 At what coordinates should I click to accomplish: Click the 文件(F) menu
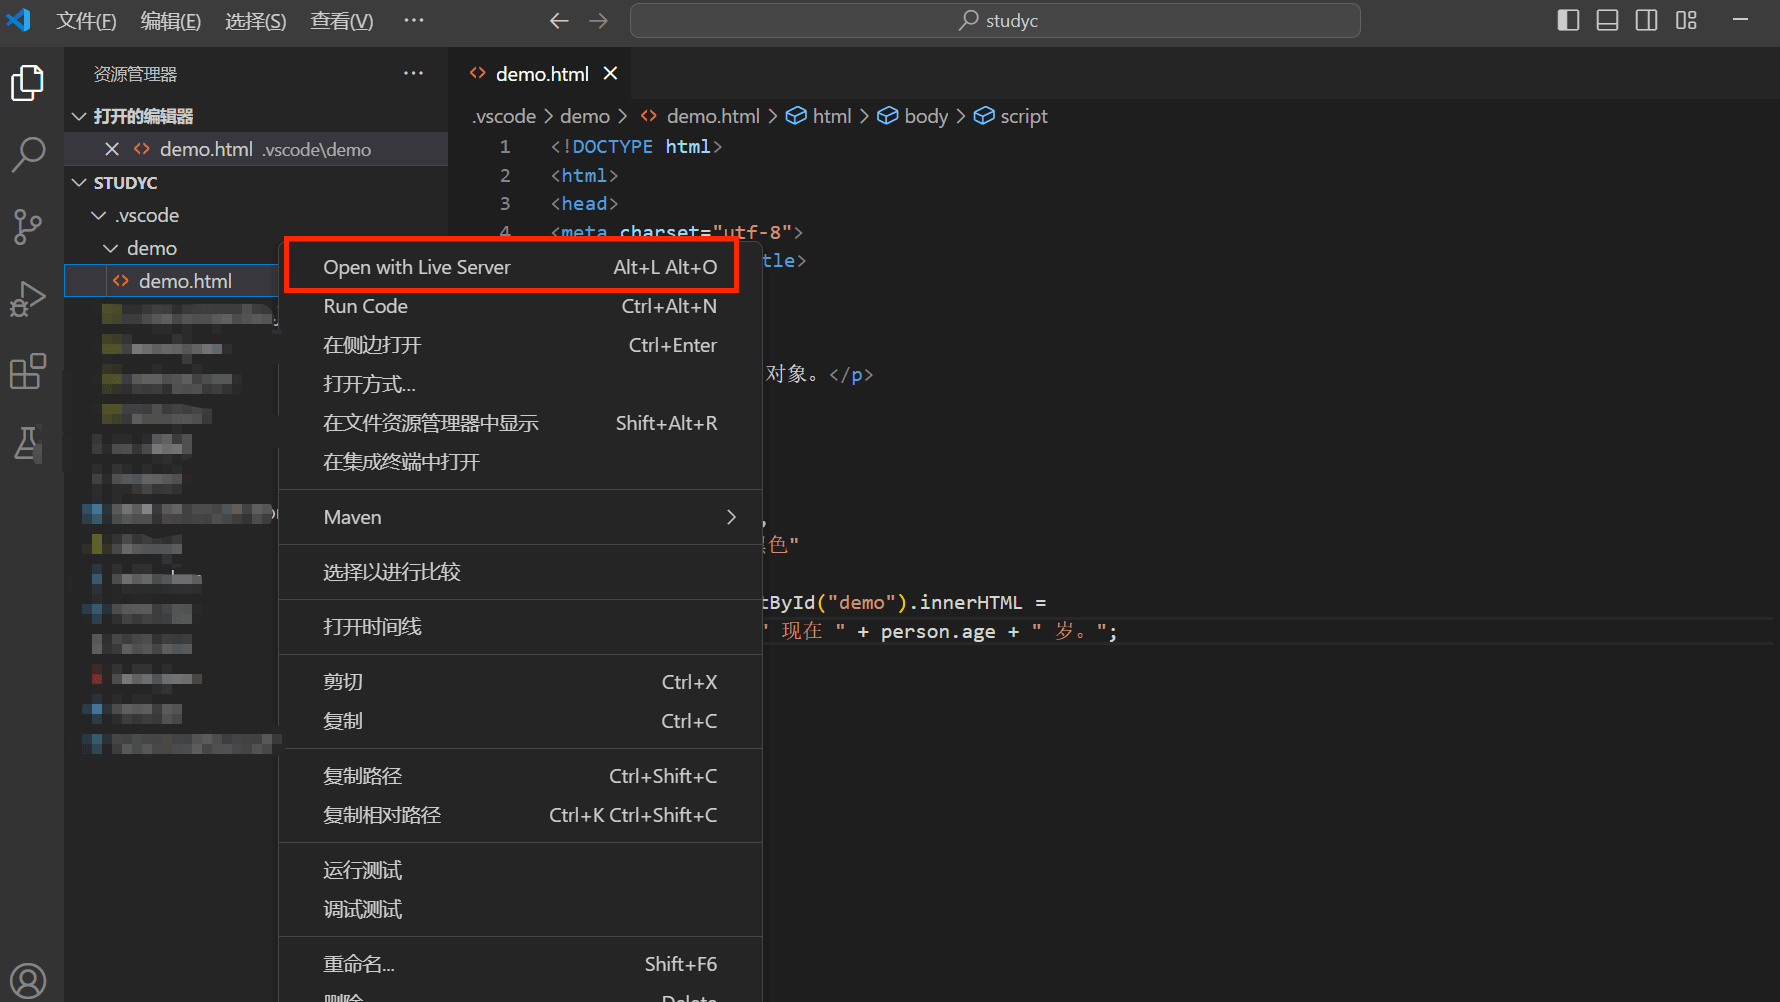point(86,21)
